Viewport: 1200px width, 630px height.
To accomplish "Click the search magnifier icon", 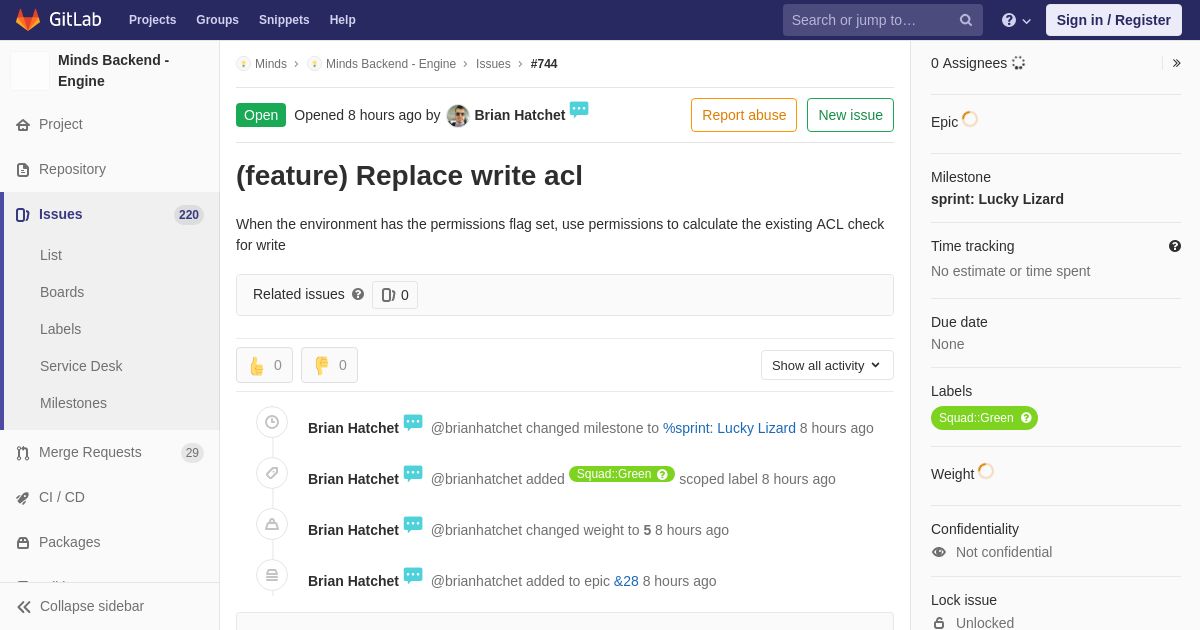I will click(965, 20).
